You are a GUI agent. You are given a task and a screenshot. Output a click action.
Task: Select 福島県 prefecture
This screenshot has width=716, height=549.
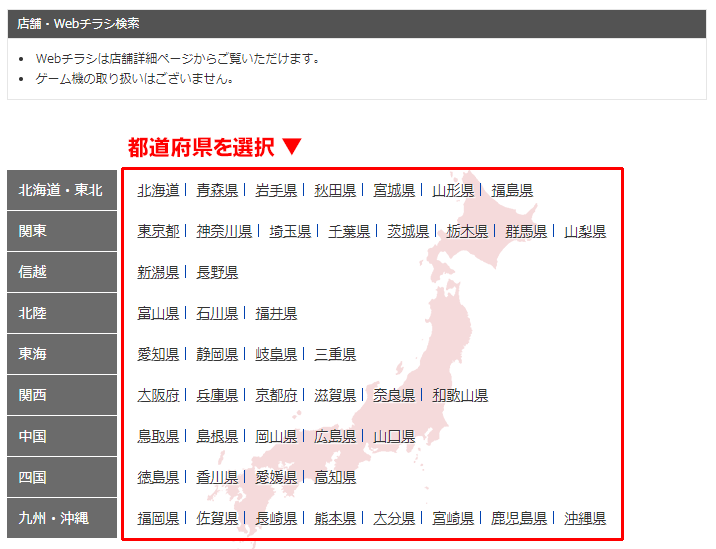[x=512, y=190]
